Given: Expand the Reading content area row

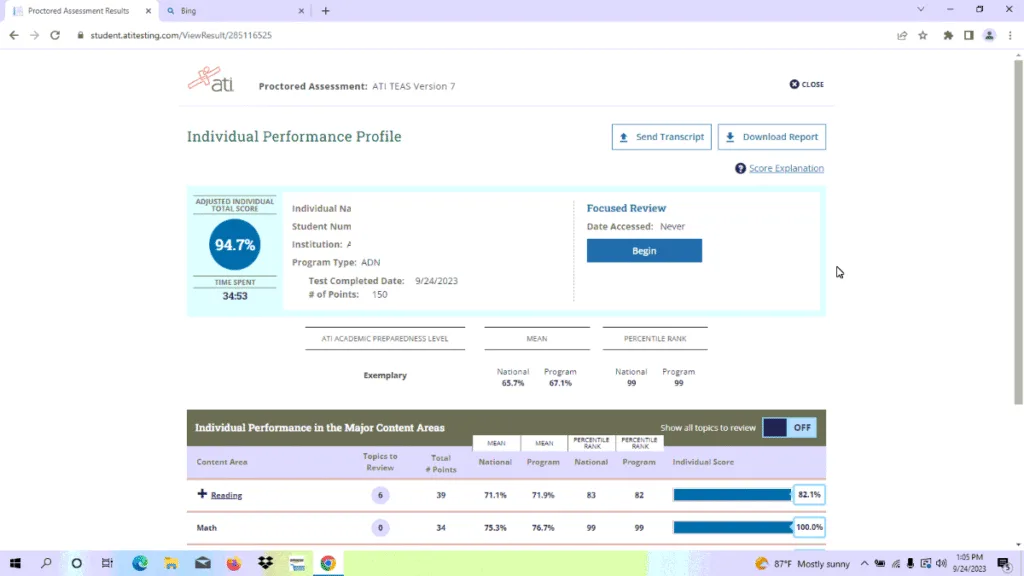Looking at the screenshot, I should click(x=202, y=495).
